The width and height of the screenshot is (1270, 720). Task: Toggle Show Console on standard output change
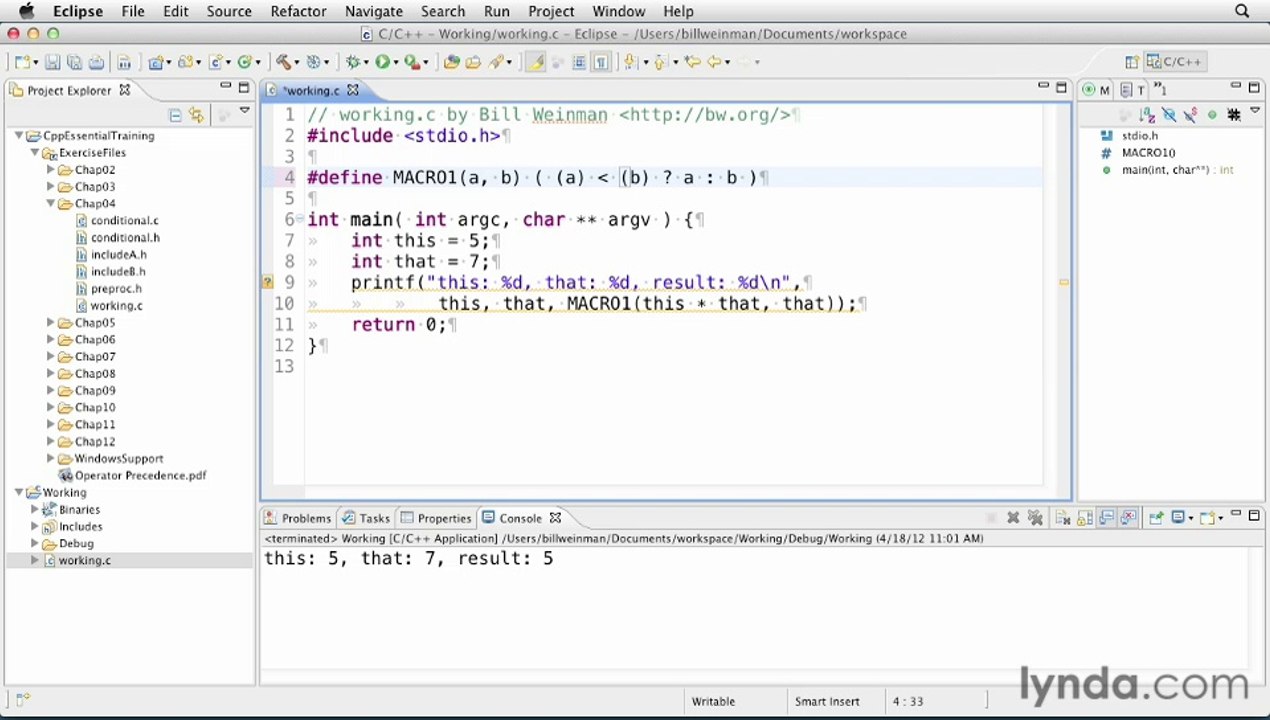click(x=1107, y=518)
